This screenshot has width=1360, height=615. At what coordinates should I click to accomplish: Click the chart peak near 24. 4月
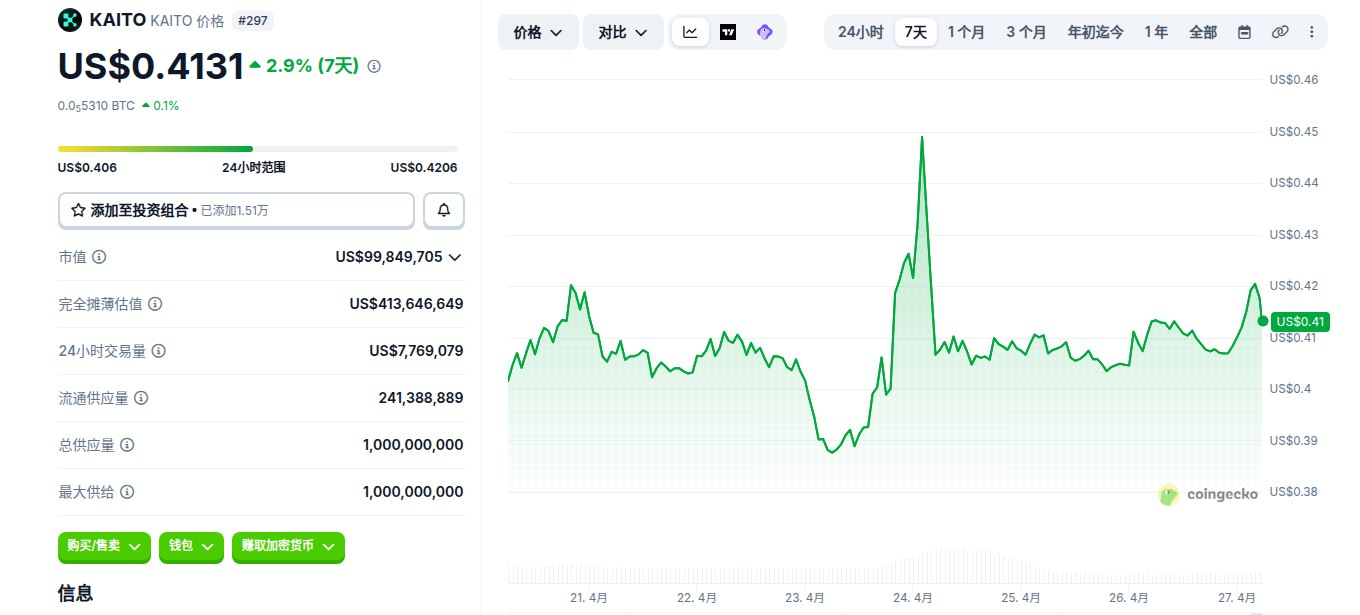click(x=921, y=138)
